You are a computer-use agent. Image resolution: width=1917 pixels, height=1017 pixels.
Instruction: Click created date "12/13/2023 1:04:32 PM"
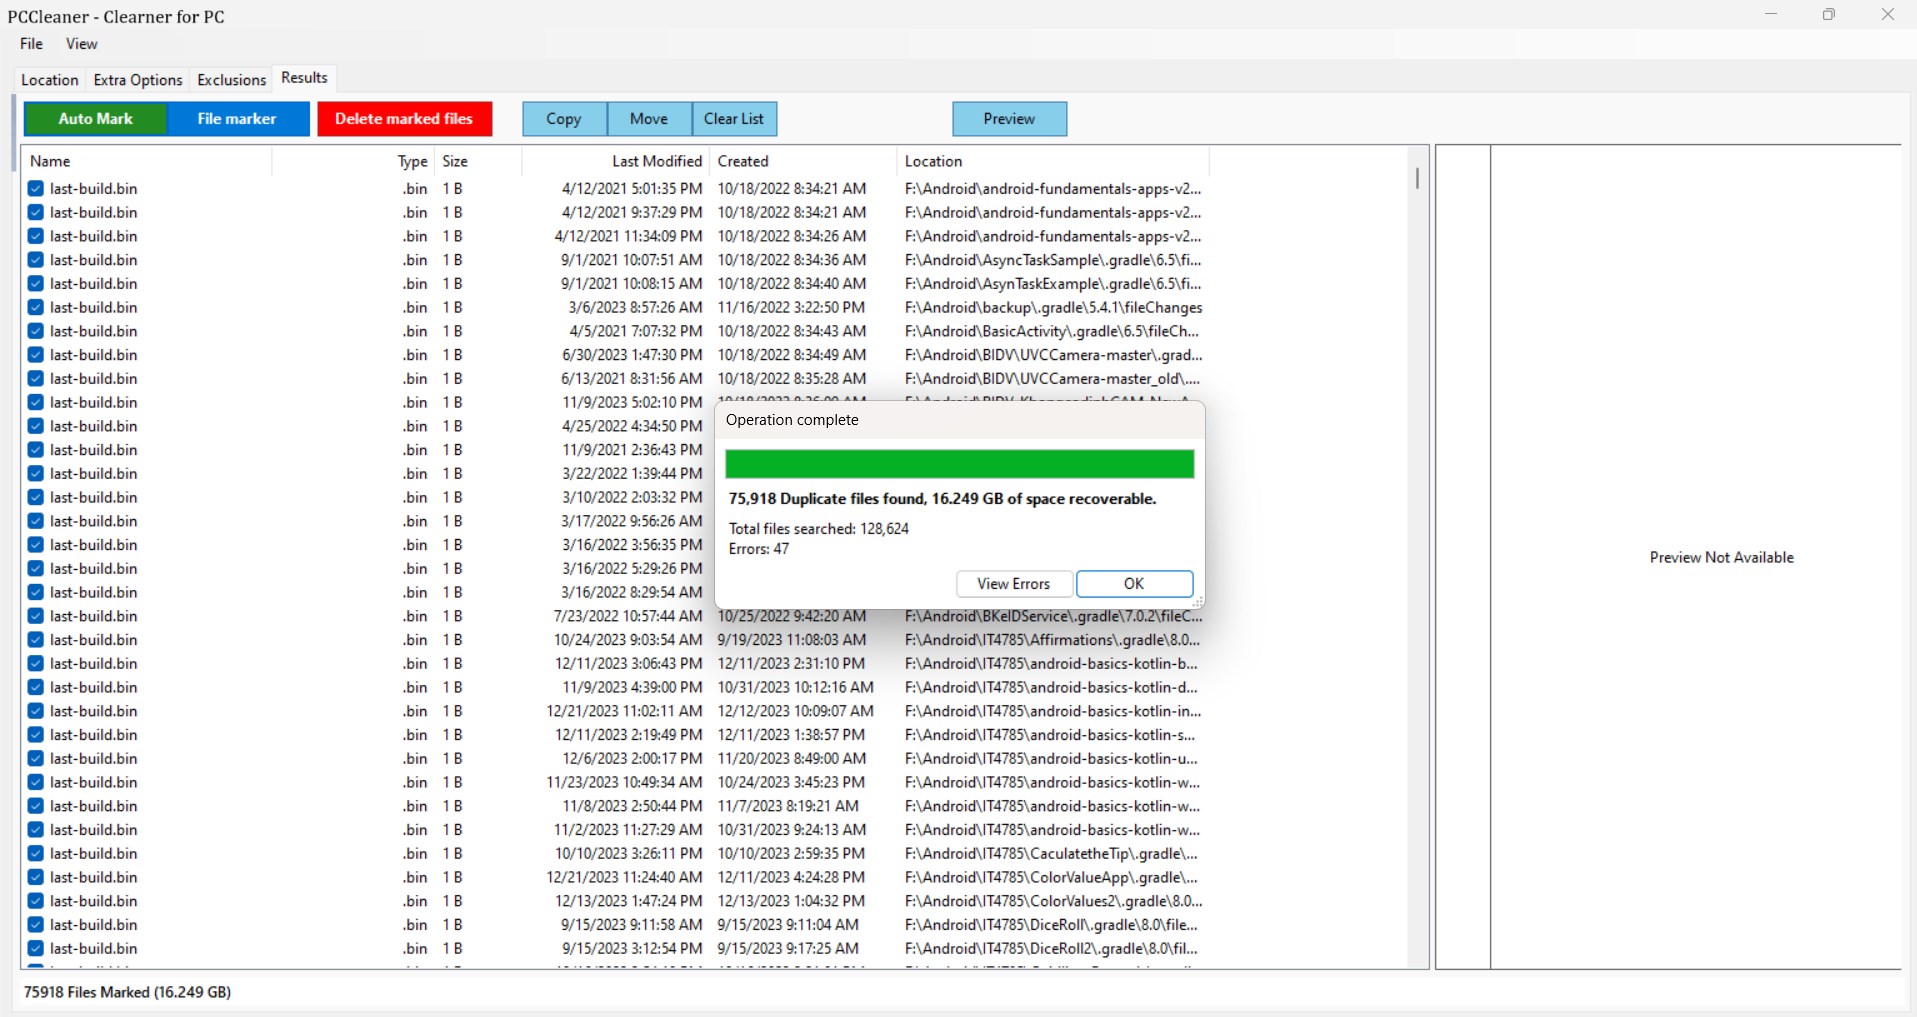coord(792,902)
